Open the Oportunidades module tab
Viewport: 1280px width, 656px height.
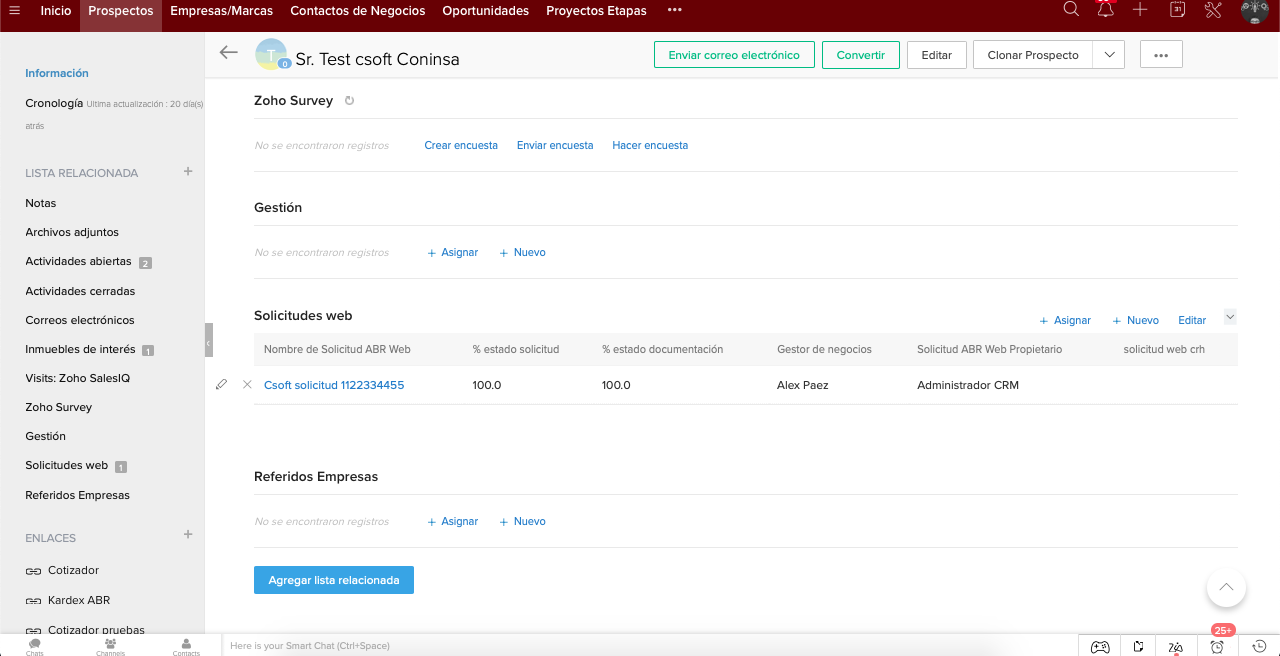(x=485, y=11)
